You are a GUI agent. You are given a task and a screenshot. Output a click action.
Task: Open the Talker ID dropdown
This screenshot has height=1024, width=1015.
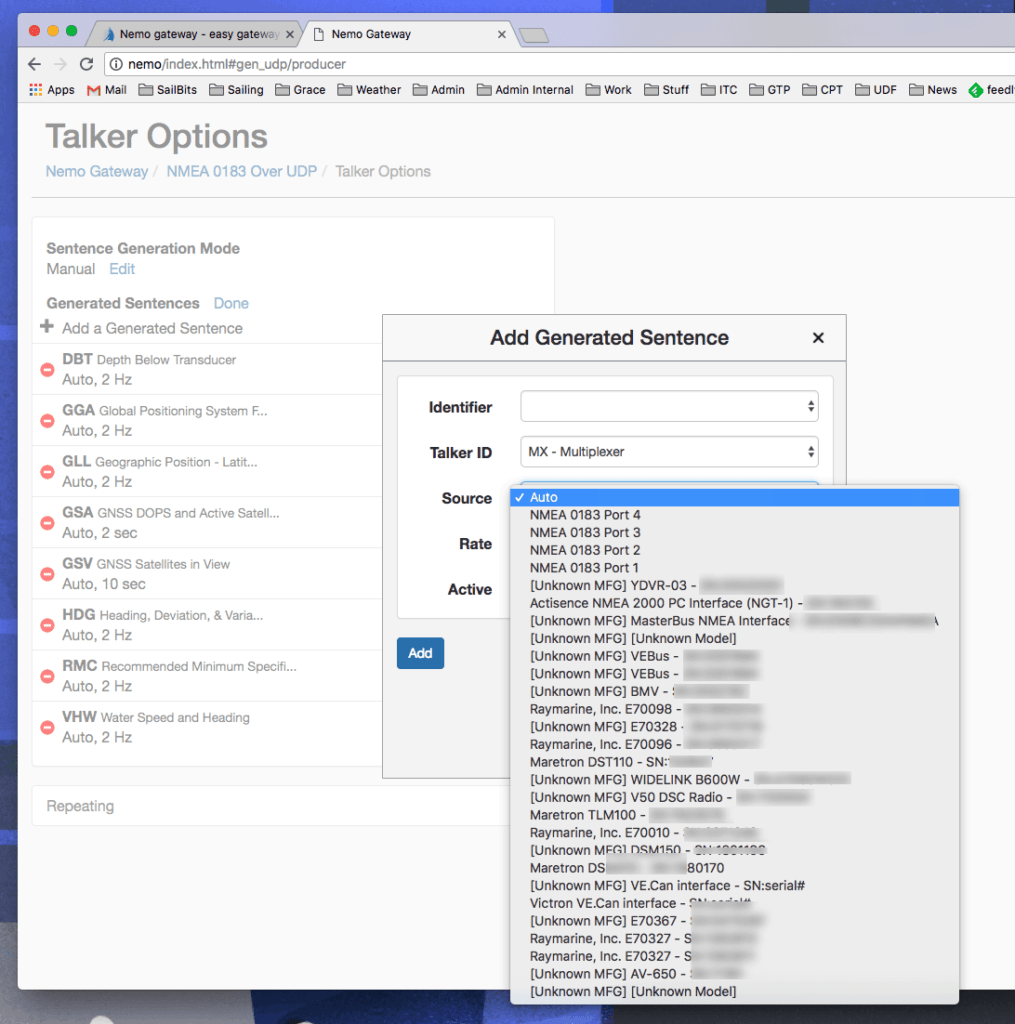[669, 452]
